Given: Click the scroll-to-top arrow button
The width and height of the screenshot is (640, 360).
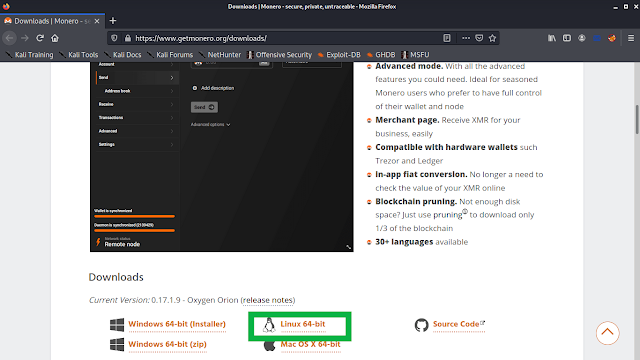Looking at the screenshot, I should [x=607, y=333].
